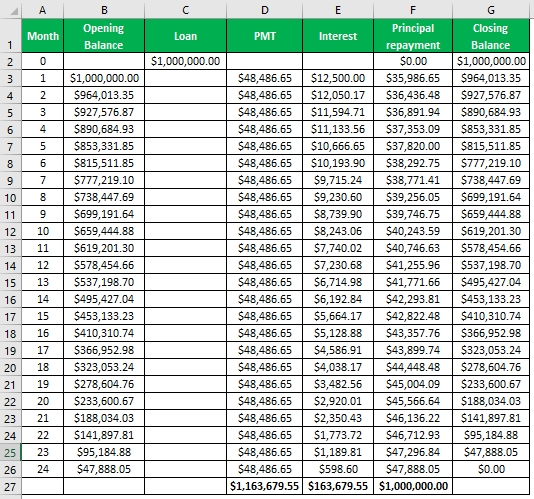This screenshot has width=534, height=499.
Task: Select row 25 header
Action: pyautogui.click(x=11, y=452)
